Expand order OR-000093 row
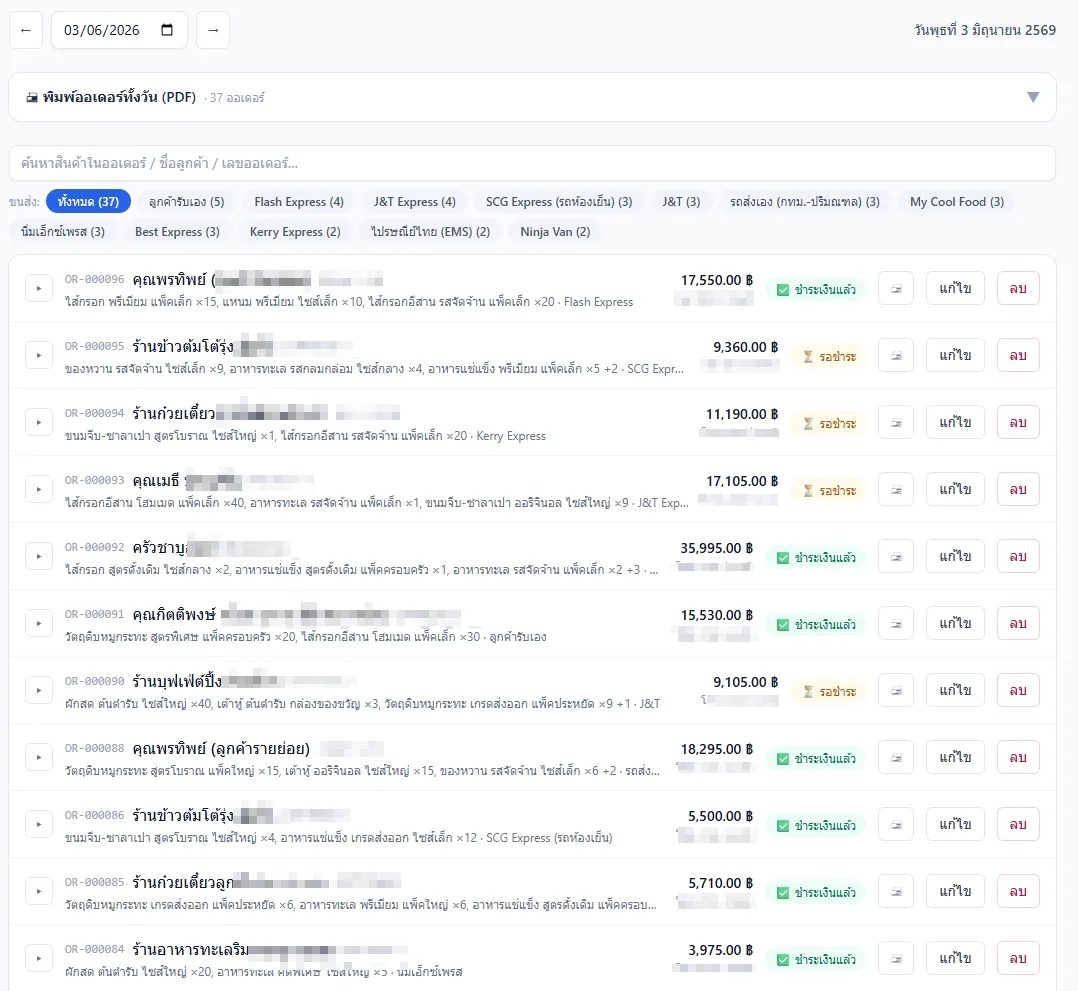The image size is (1078, 991). tap(39, 489)
